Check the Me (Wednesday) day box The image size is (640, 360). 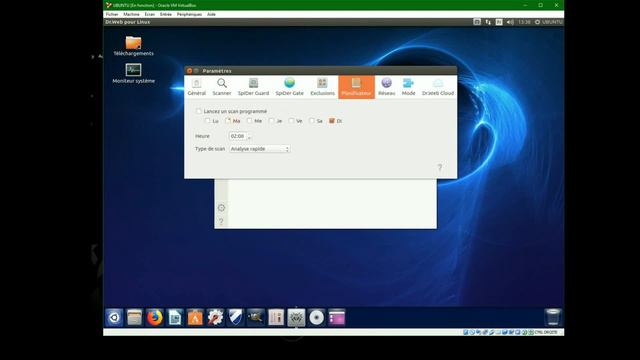pos(250,121)
